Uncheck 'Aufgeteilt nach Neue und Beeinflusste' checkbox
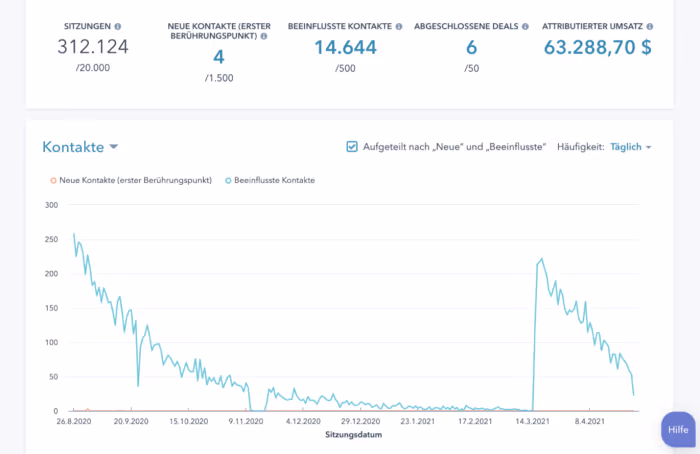700x454 pixels. point(352,146)
